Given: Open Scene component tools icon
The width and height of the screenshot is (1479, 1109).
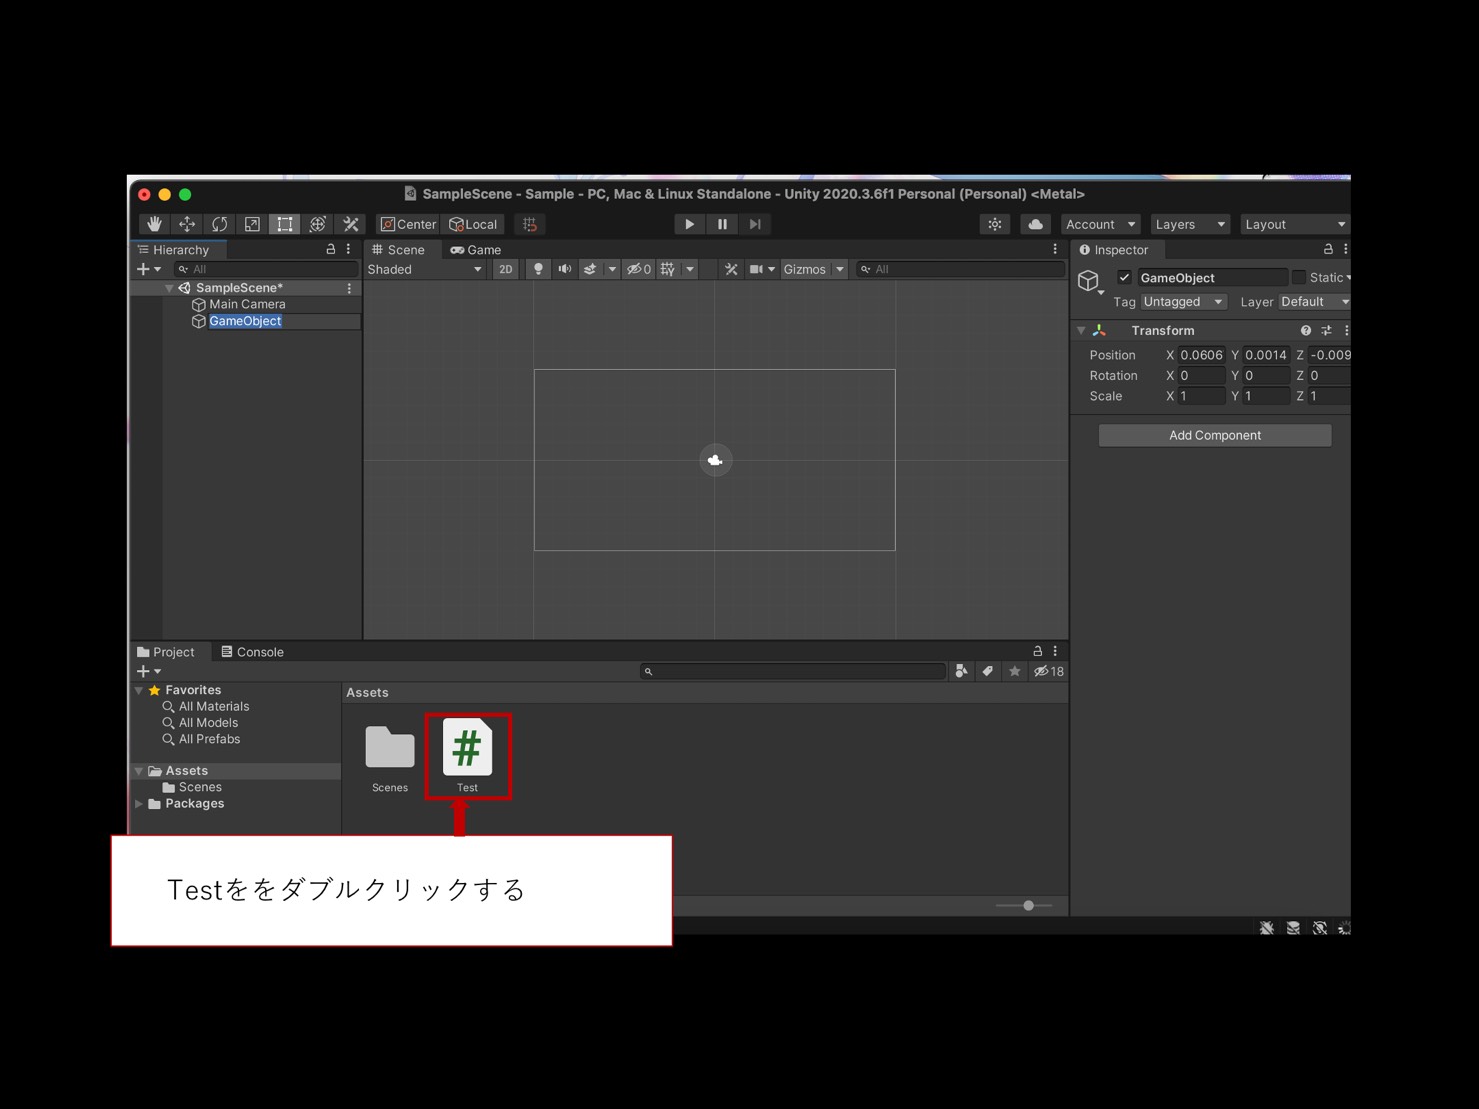Looking at the screenshot, I should click(731, 269).
